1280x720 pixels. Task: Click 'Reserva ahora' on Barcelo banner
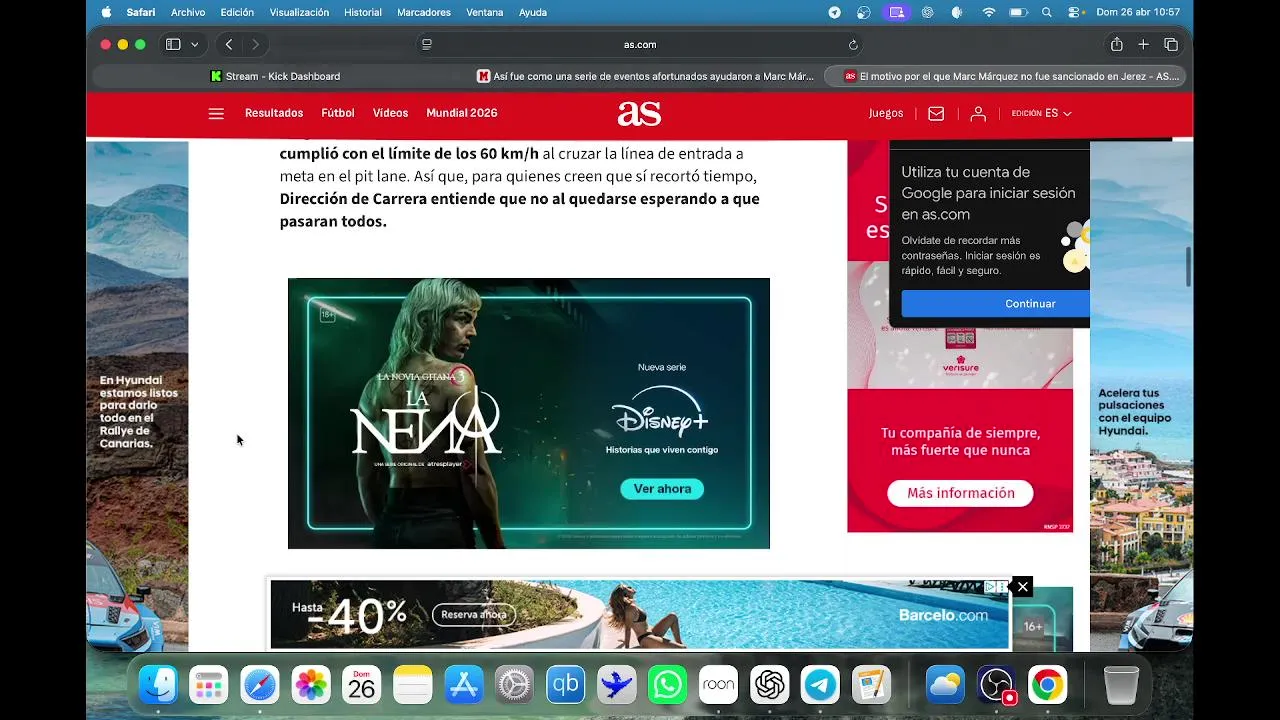473,615
